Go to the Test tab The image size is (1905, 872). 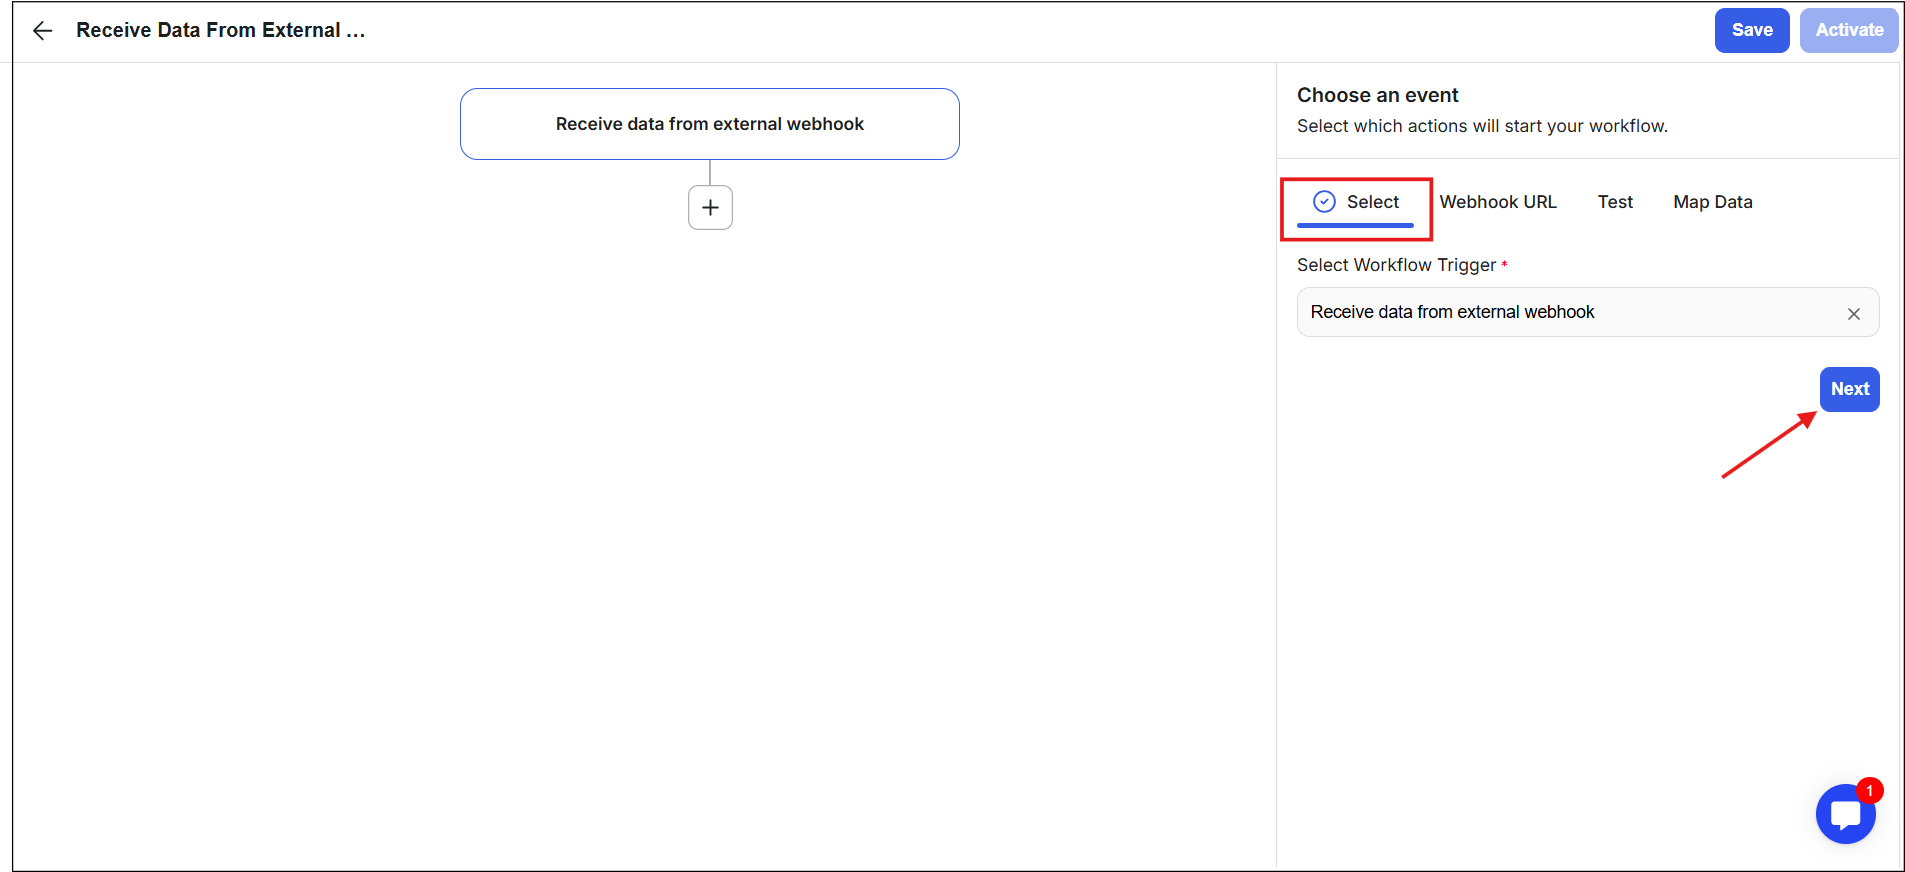point(1614,202)
